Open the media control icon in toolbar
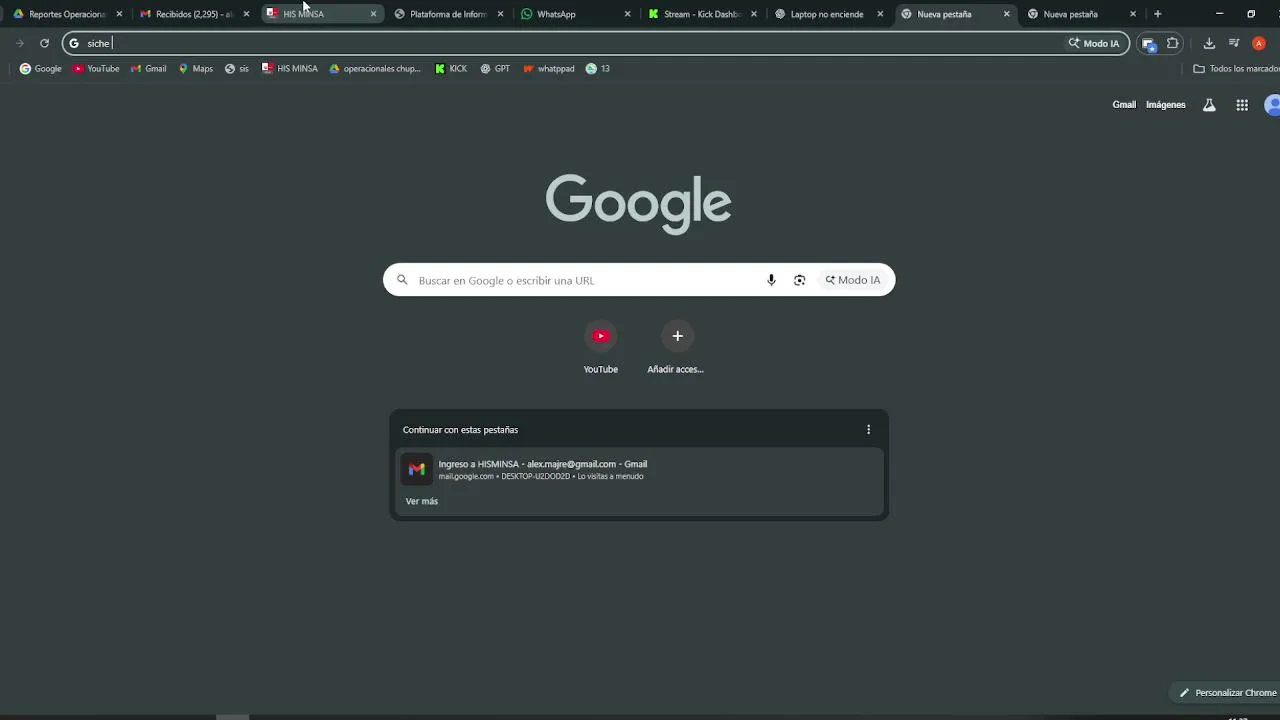The width and height of the screenshot is (1280, 720). [x=1234, y=43]
